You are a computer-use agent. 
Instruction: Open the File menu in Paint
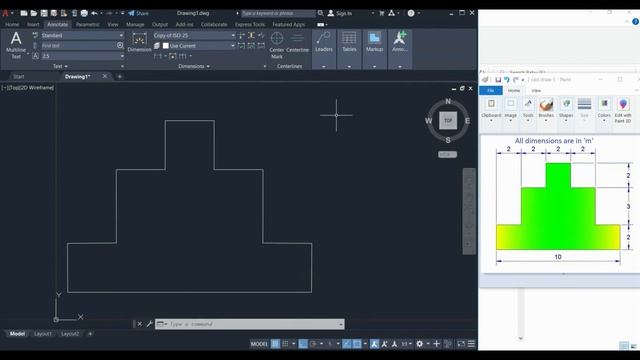491,90
